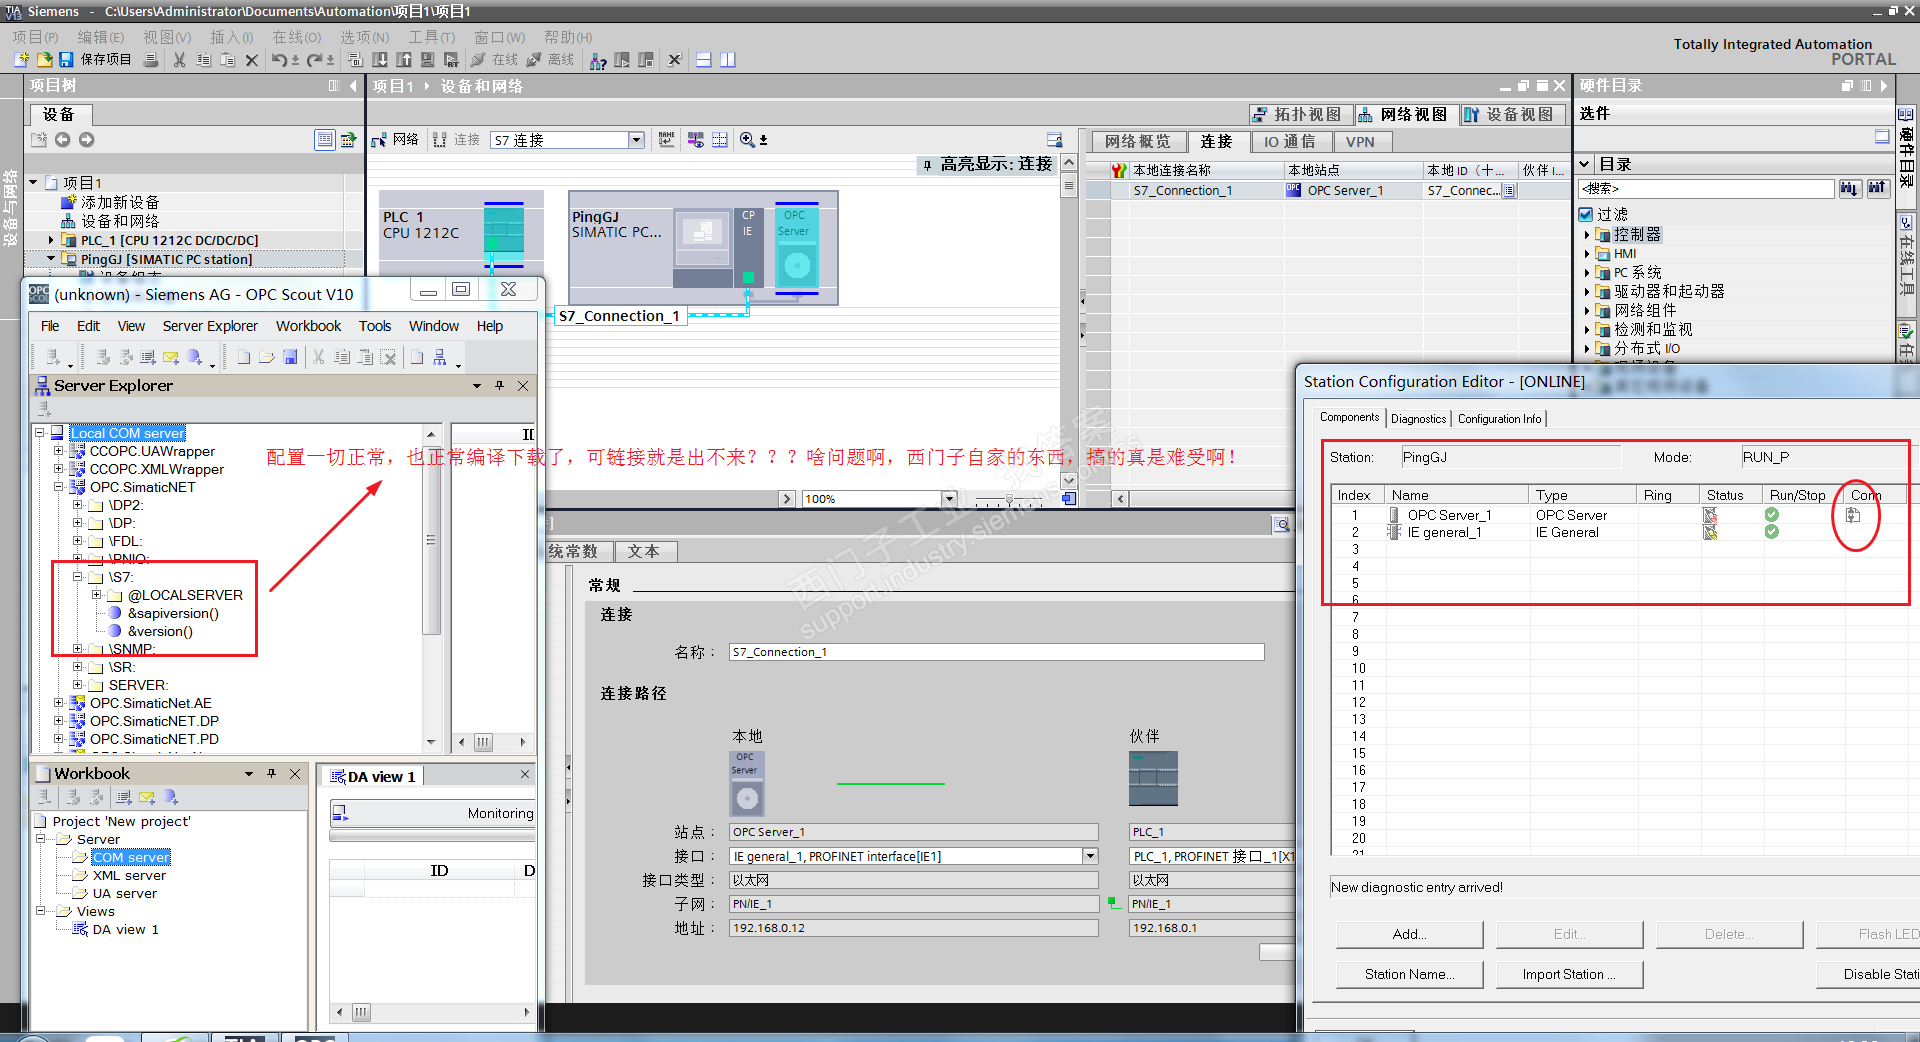The width and height of the screenshot is (1920, 1042).
Task: Open the File menu in OPC Scout
Action: pos(50,326)
